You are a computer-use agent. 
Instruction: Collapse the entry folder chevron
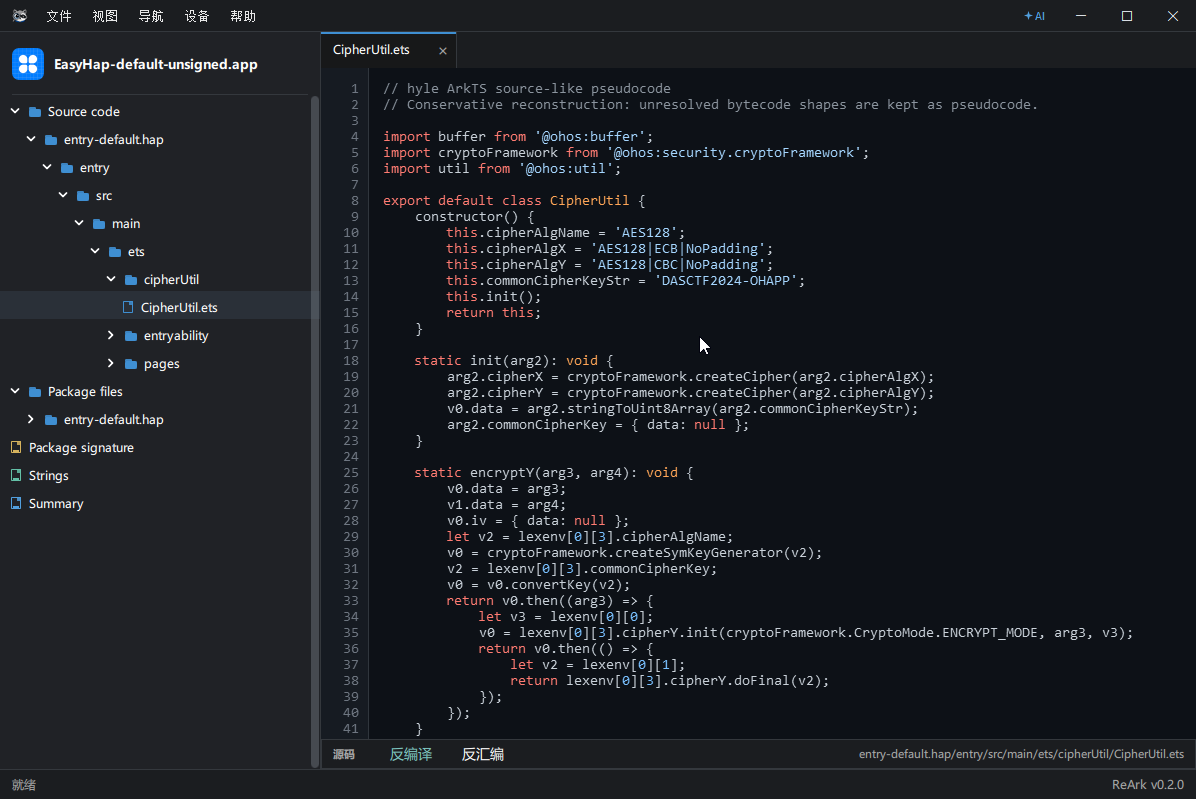point(47,167)
